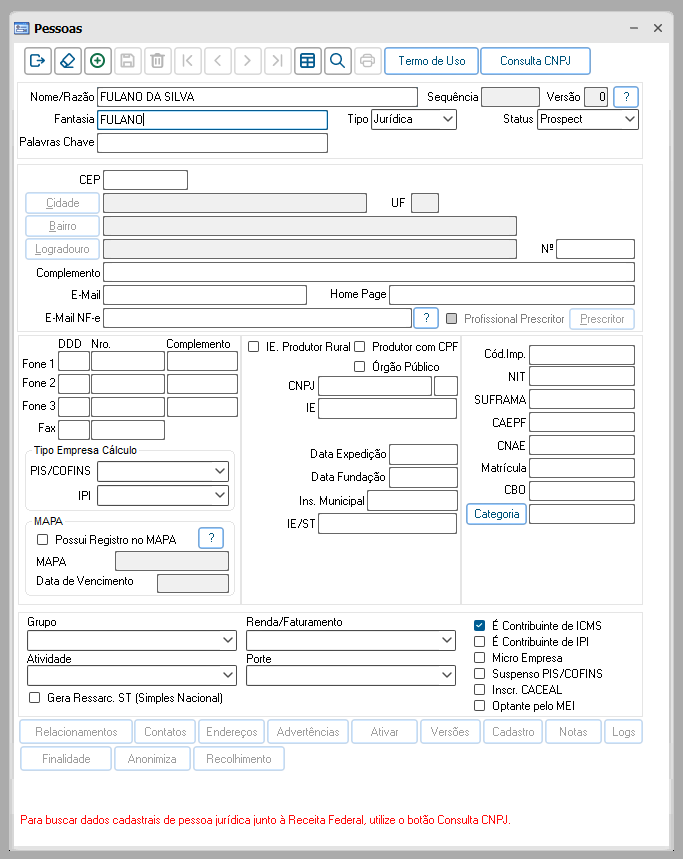Viewport: 683px width, 859px height.
Task: Click into the CEP field
Action: (x=146, y=180)
